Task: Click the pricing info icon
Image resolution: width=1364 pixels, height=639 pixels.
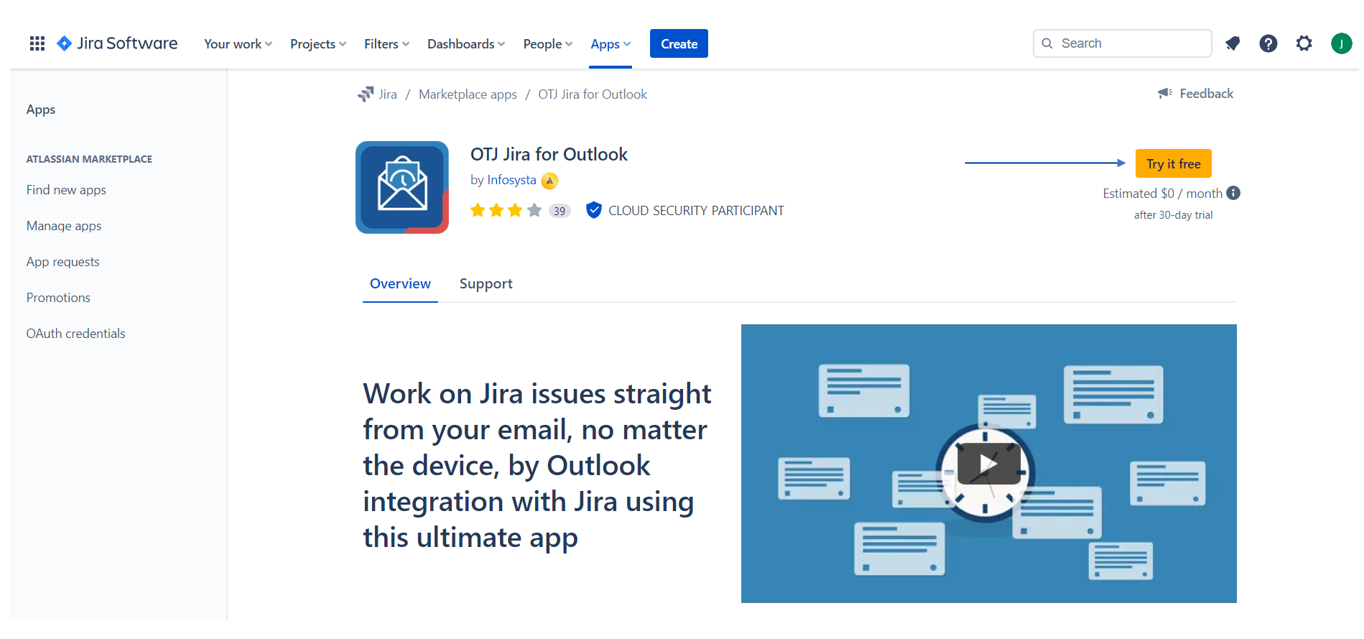Action: [1233, 193]
